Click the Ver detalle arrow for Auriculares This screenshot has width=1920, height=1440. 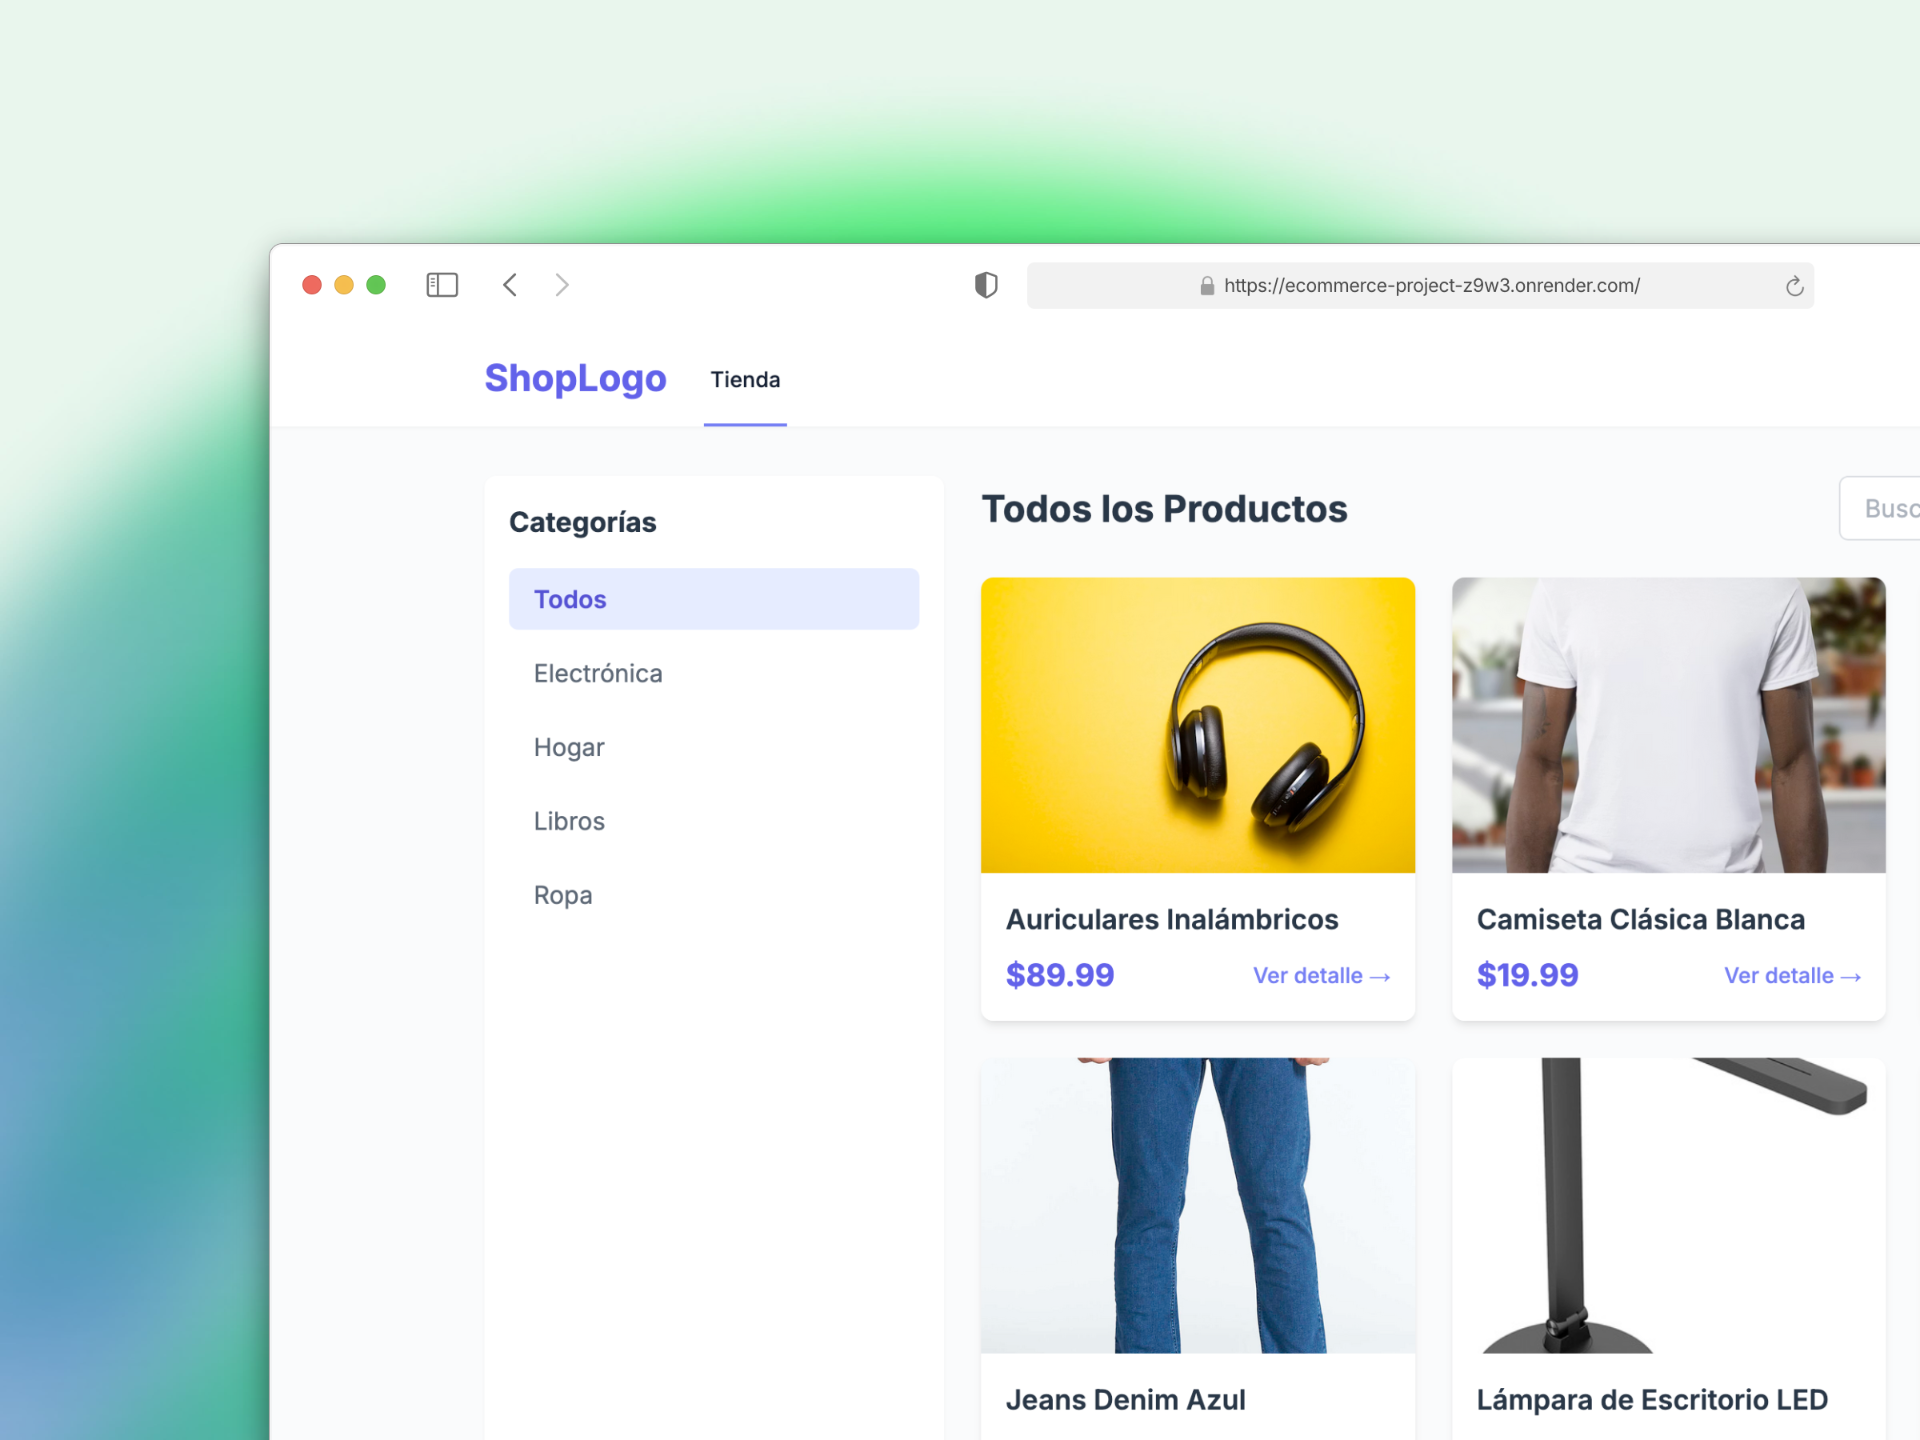pyautogui.click(x=1320, y=975)
